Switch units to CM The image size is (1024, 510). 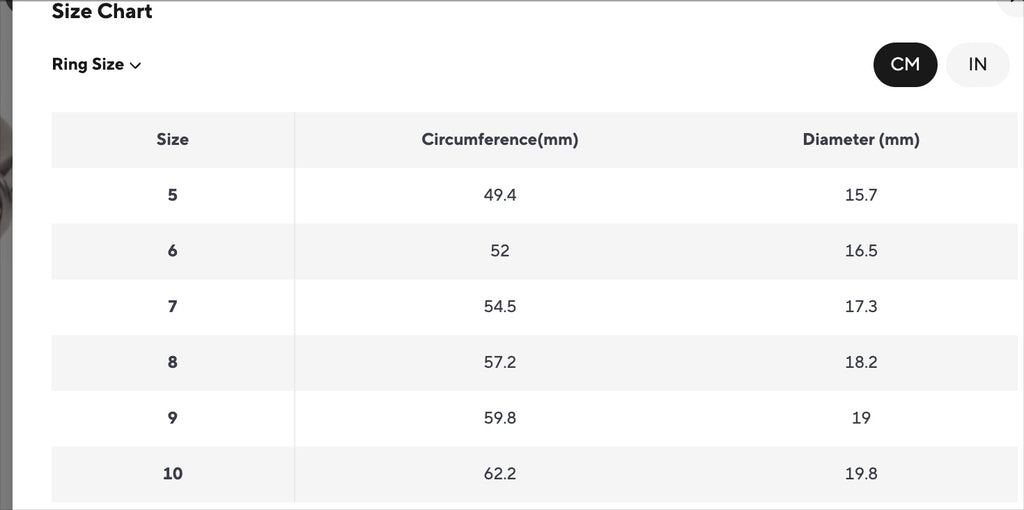click(x=905, y=64)
